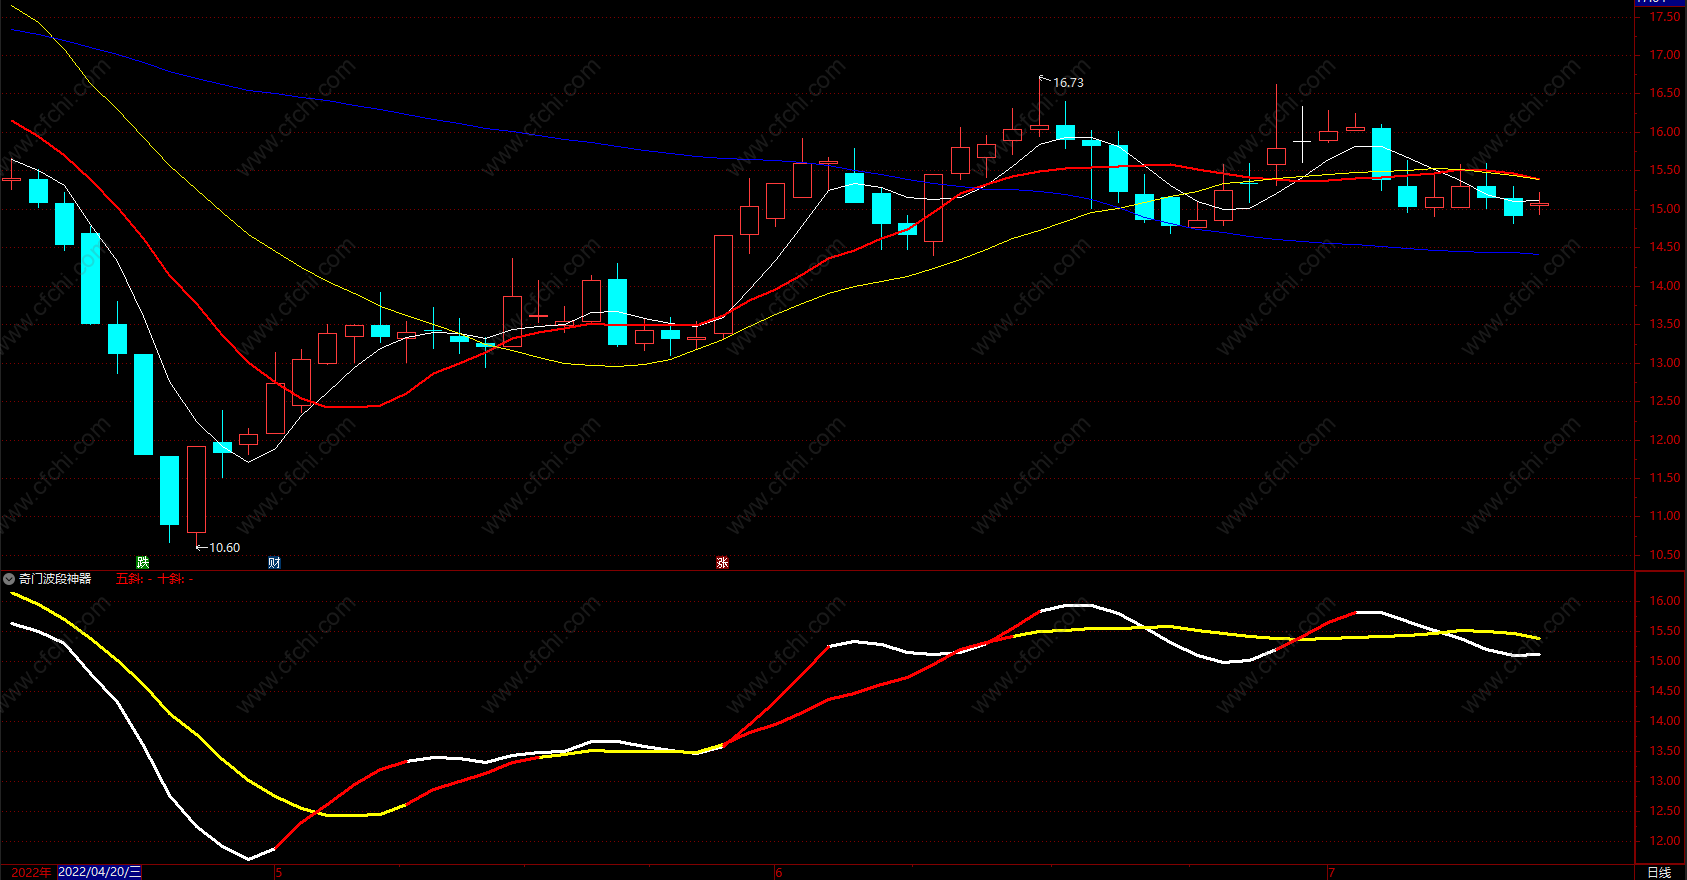Click the blue 财 financial marker icon
This screenshot has height=880, width=1687.
(x=275, y=563)
